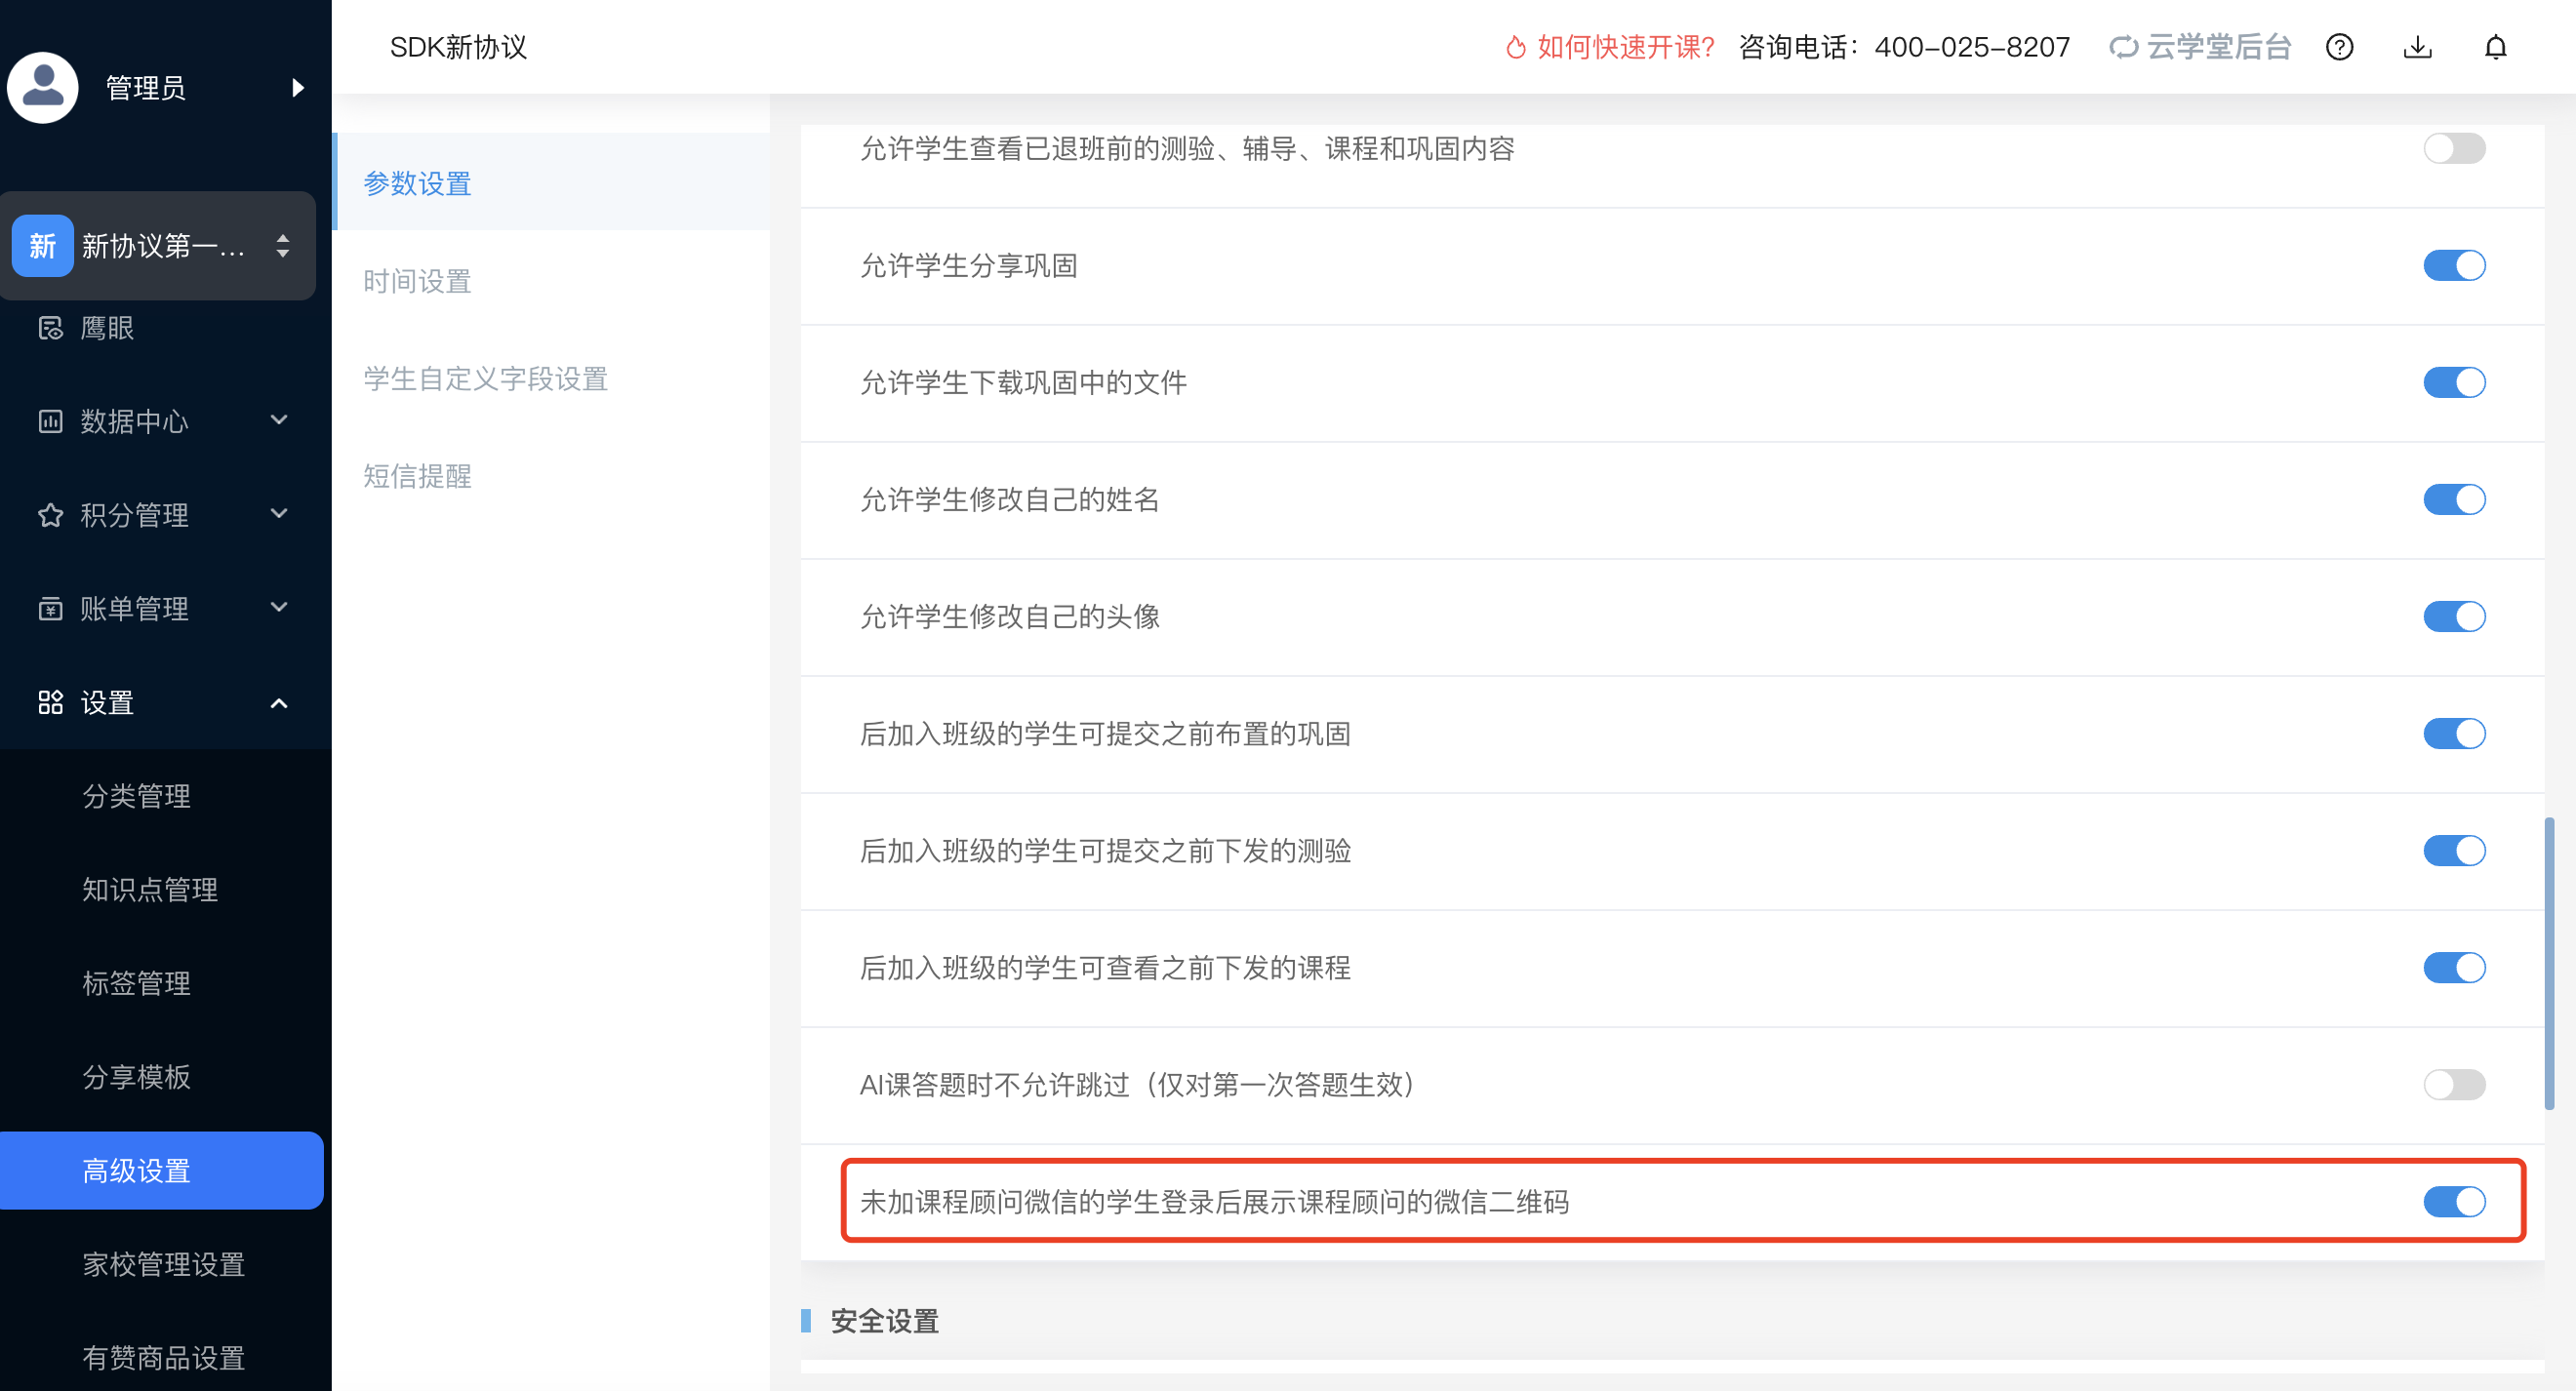Viewport: 2576px width, 1391px height.
Task: Toggle 允许学生修改自己的头像 switch
Action: tap(2454, 616)
